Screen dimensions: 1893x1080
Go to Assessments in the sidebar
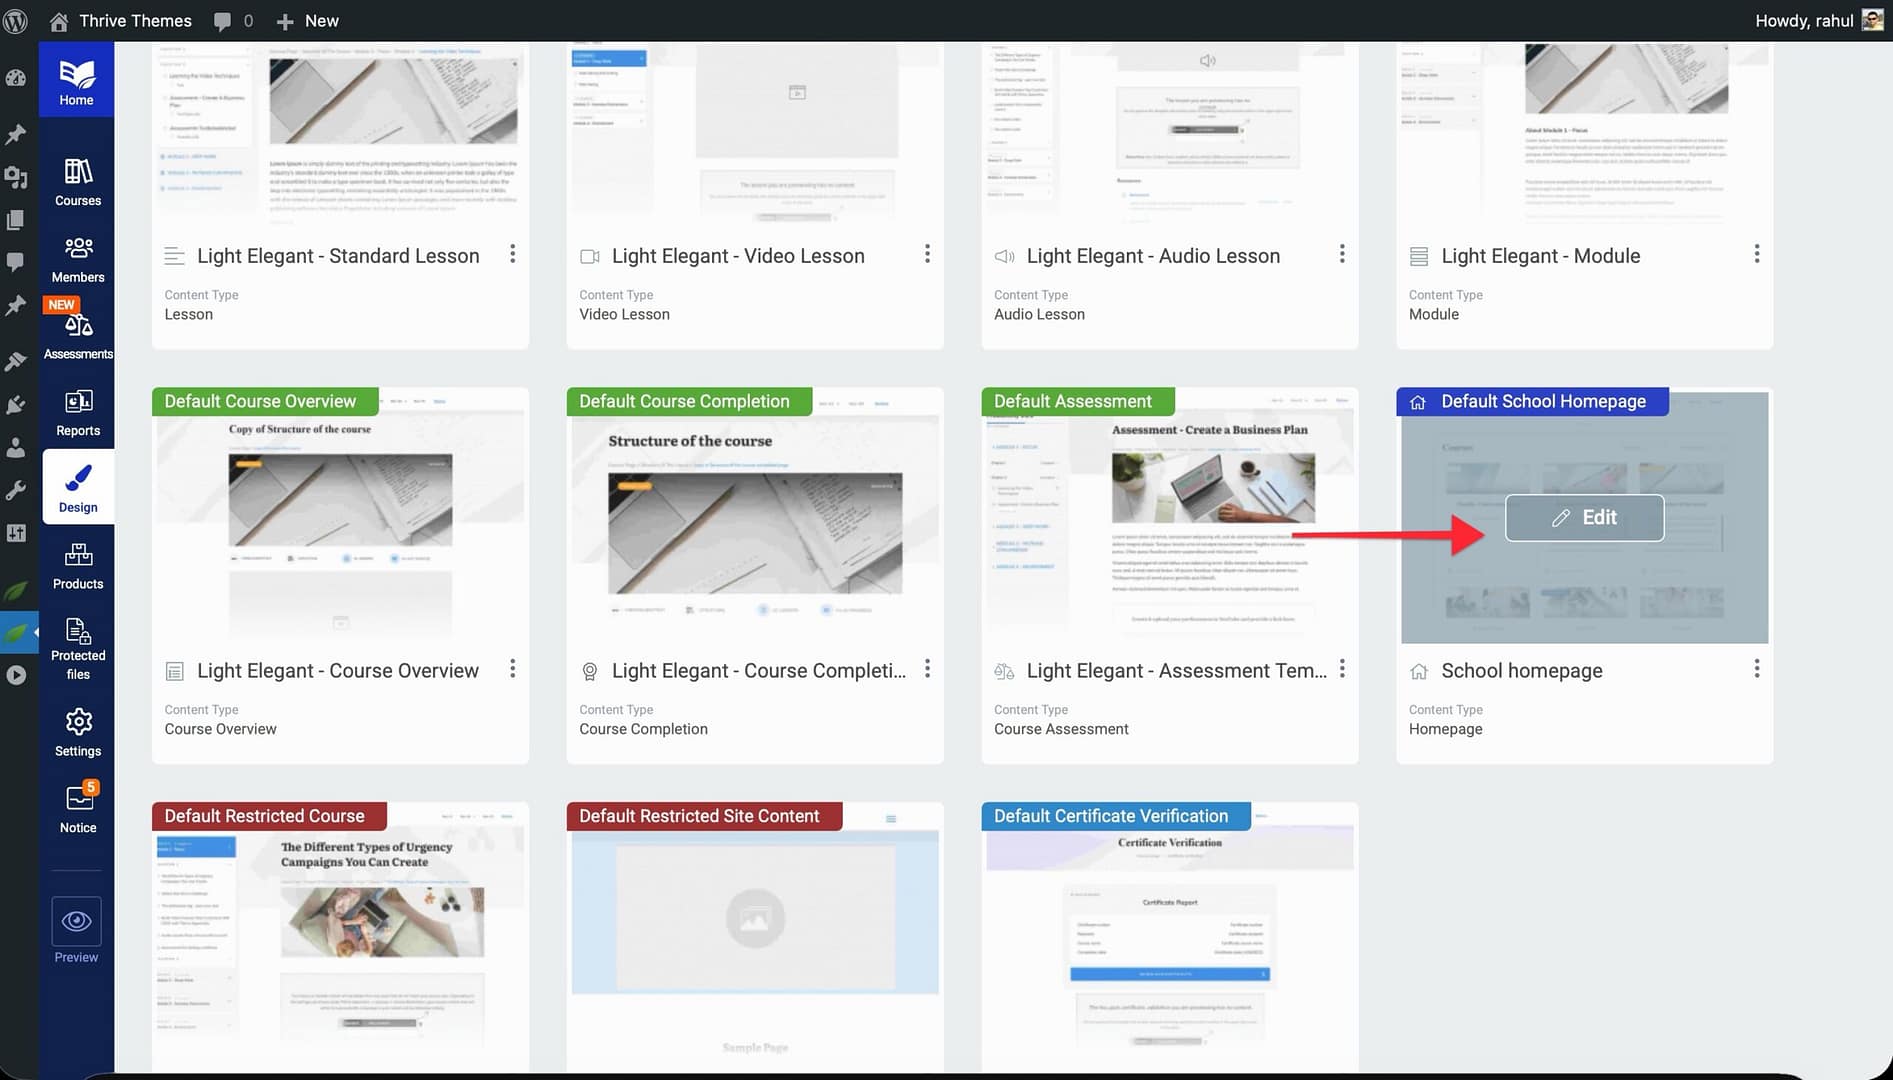coord(78,336)
